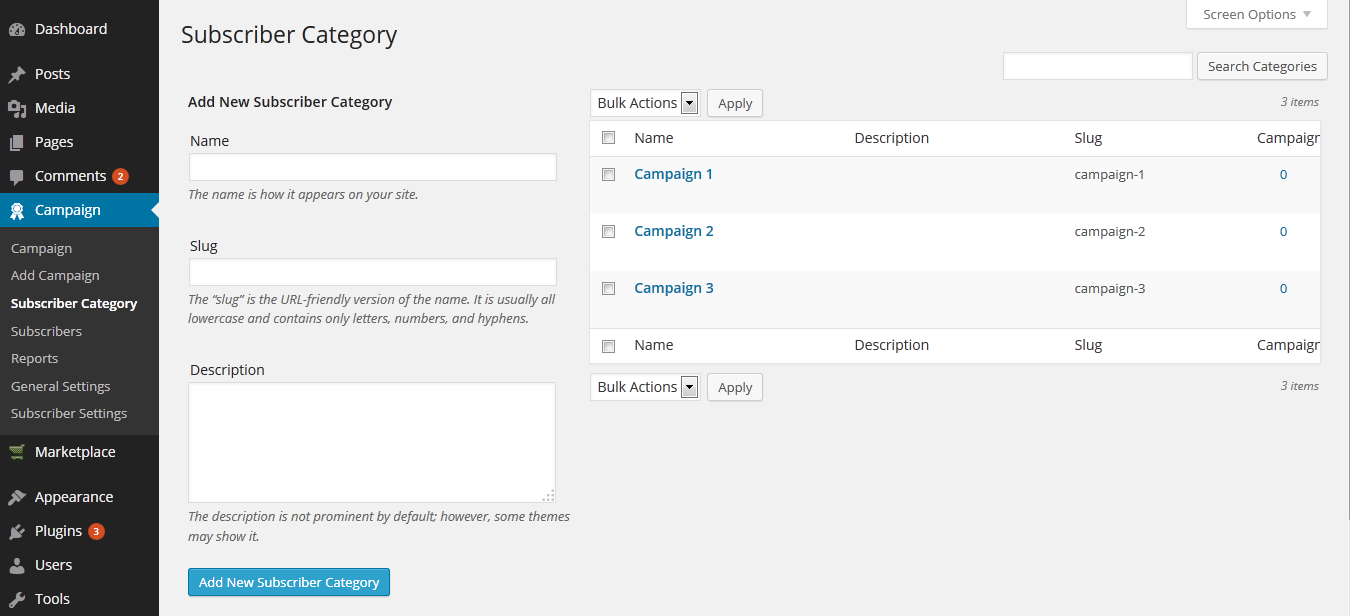Check the box beside Campaign 3

pyautogui.click(x=609, y=288)
